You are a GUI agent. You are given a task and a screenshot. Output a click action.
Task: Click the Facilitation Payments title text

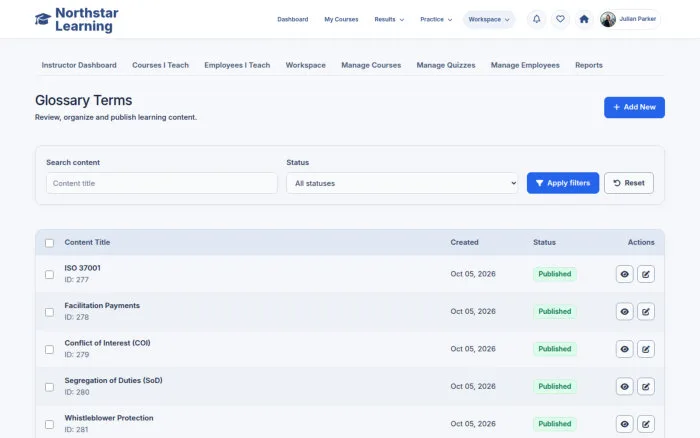click(x=102, y=305)
